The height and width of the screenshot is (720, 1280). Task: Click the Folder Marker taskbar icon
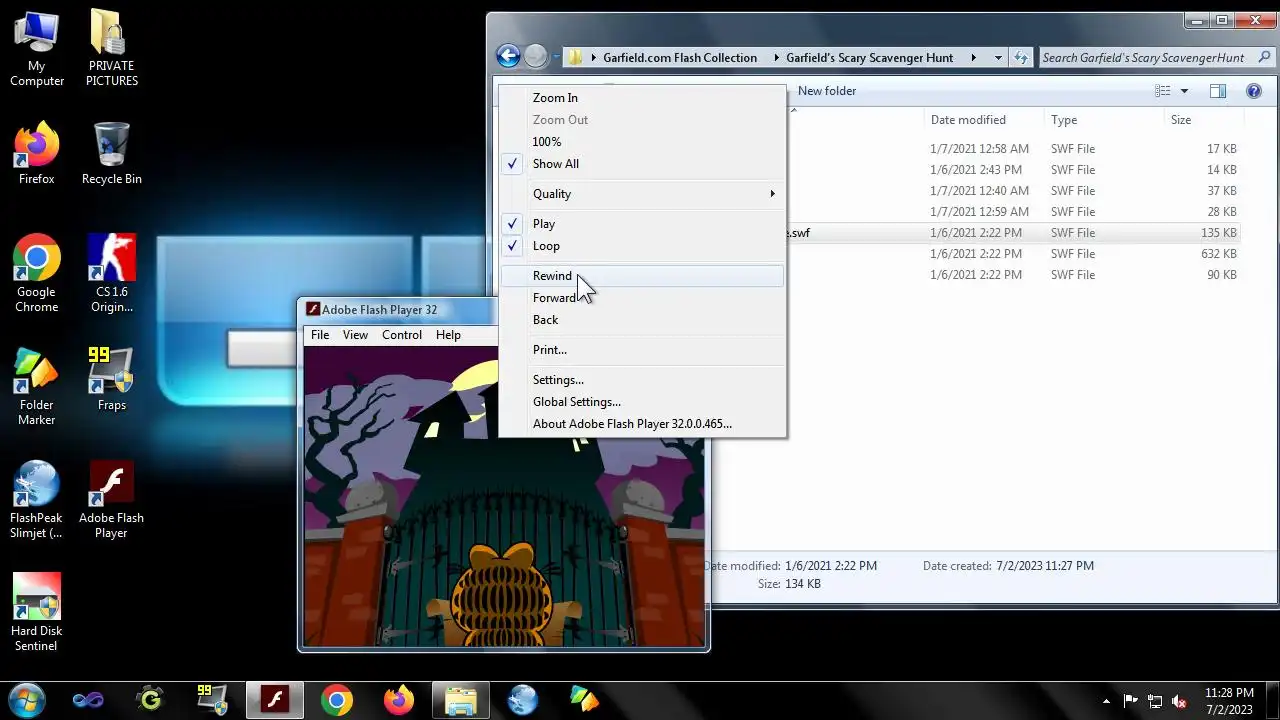(584, 700)
